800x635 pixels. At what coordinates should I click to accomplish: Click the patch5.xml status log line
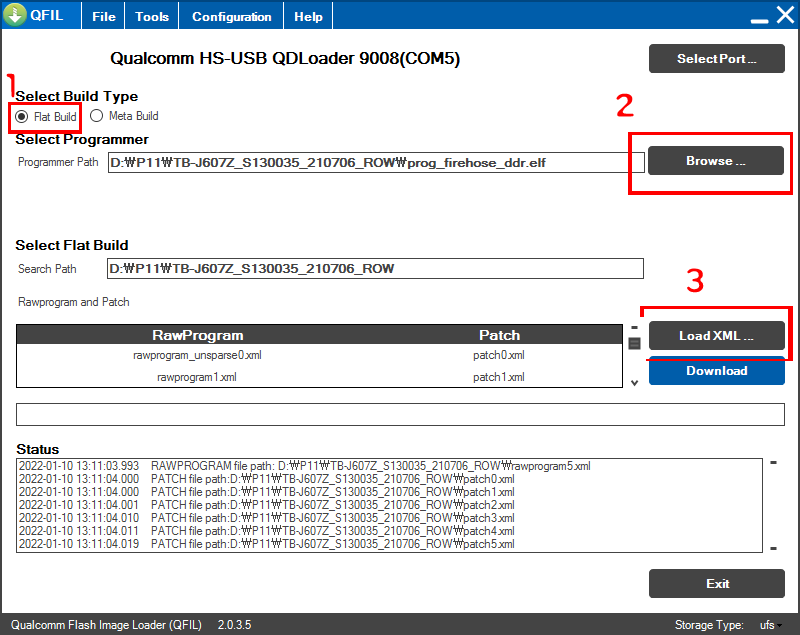pyautogui.click(x=266, y=544)
